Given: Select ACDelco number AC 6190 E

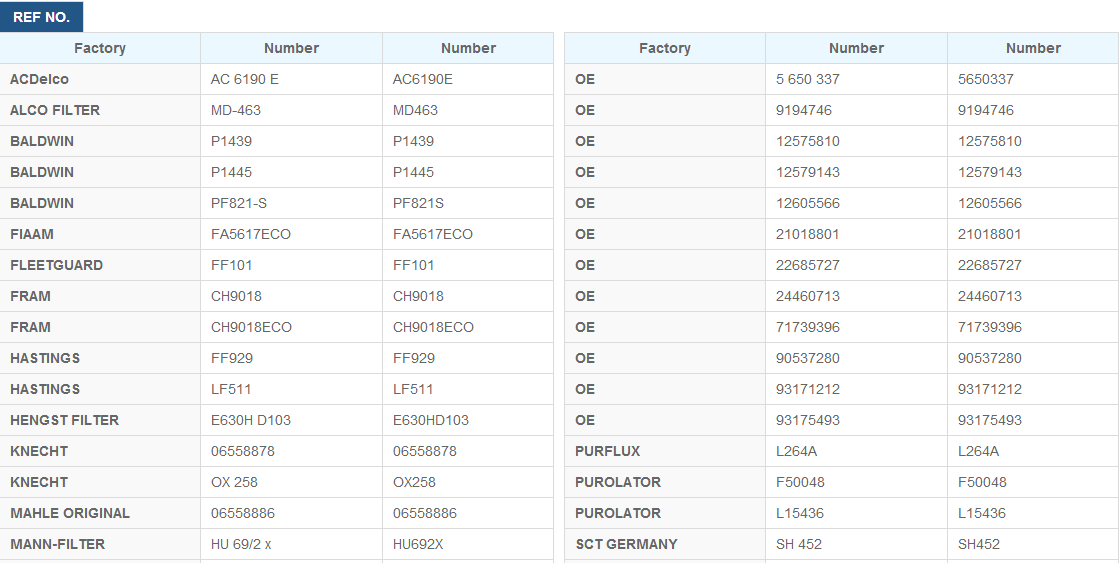Looking at the screenshot, I should [x=244, y=79].
